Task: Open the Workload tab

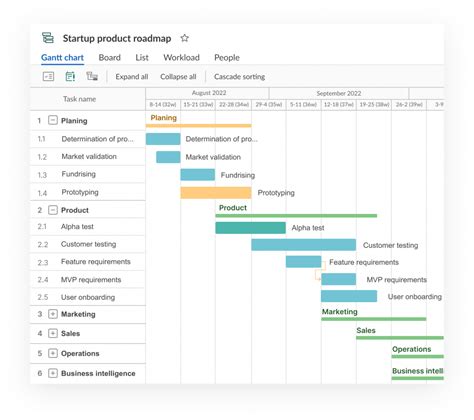Action: (181, 57)
